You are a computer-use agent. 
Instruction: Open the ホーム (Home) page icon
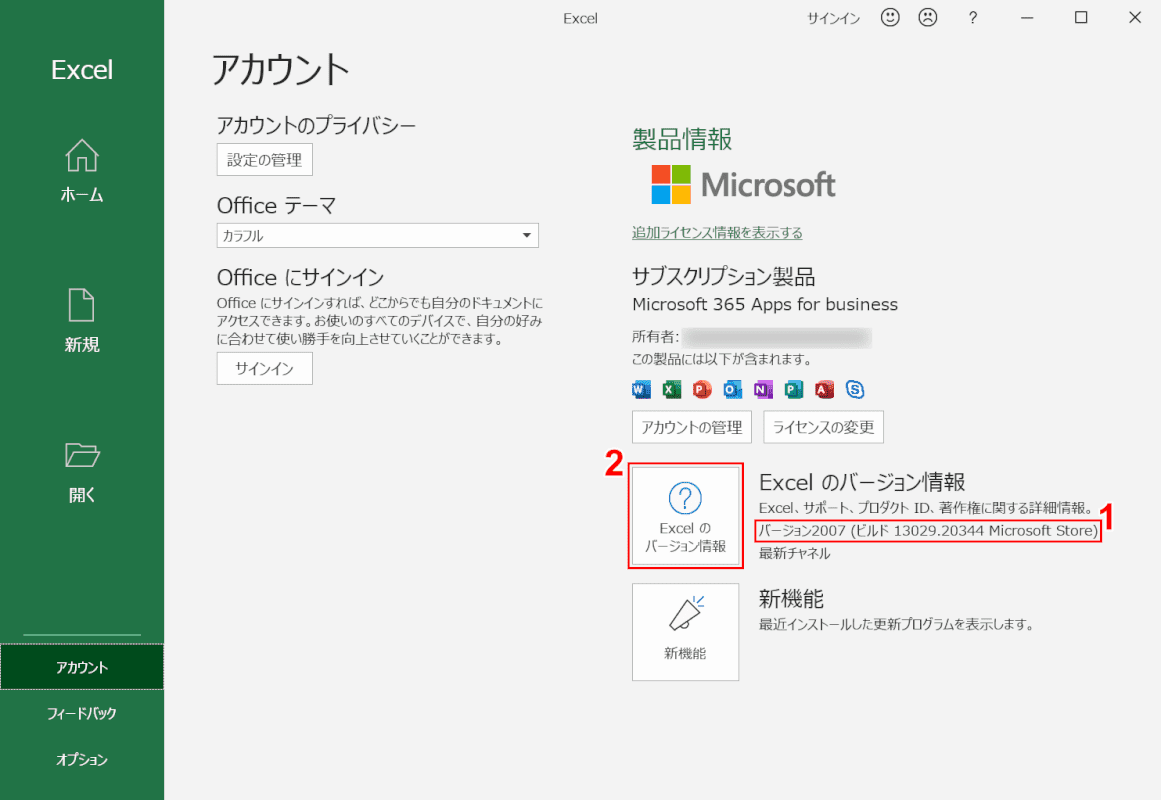click(81, 155)
